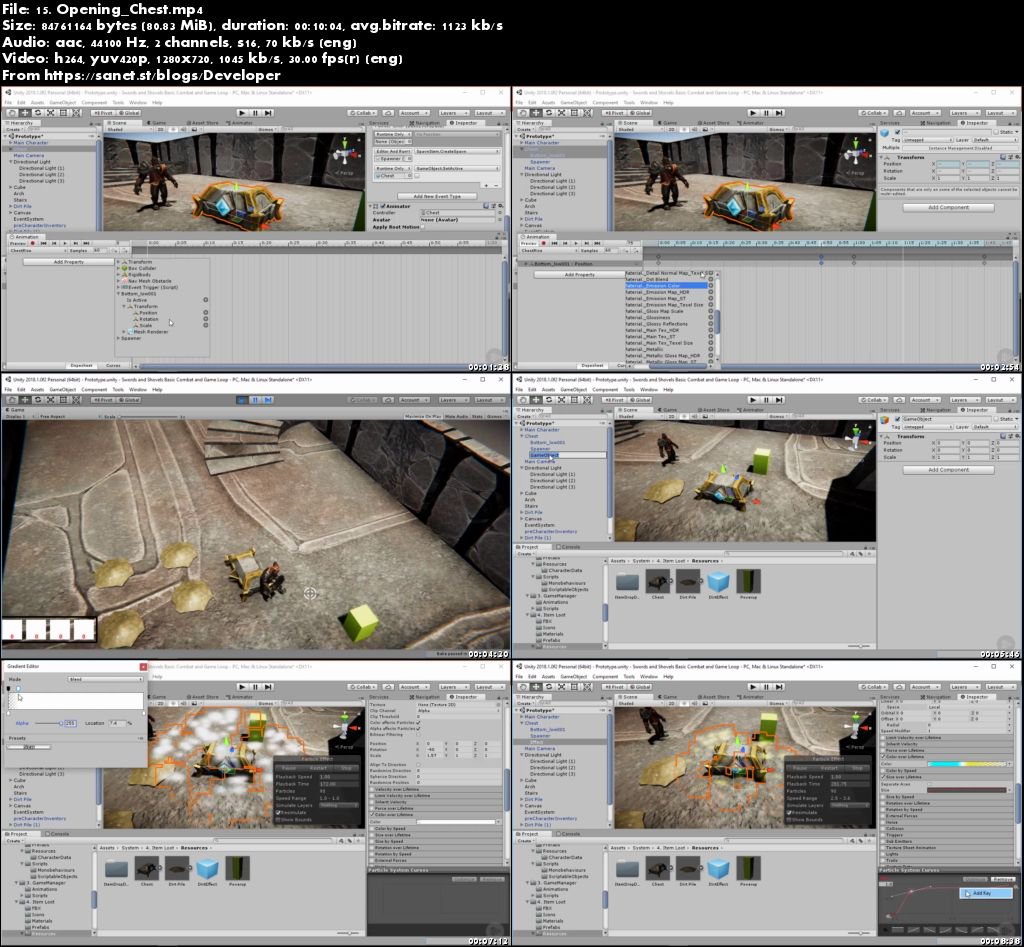Select the Rect tool in the 00:08:38 frame
Screen dimensions: 1024x947
tap(574, 686)
